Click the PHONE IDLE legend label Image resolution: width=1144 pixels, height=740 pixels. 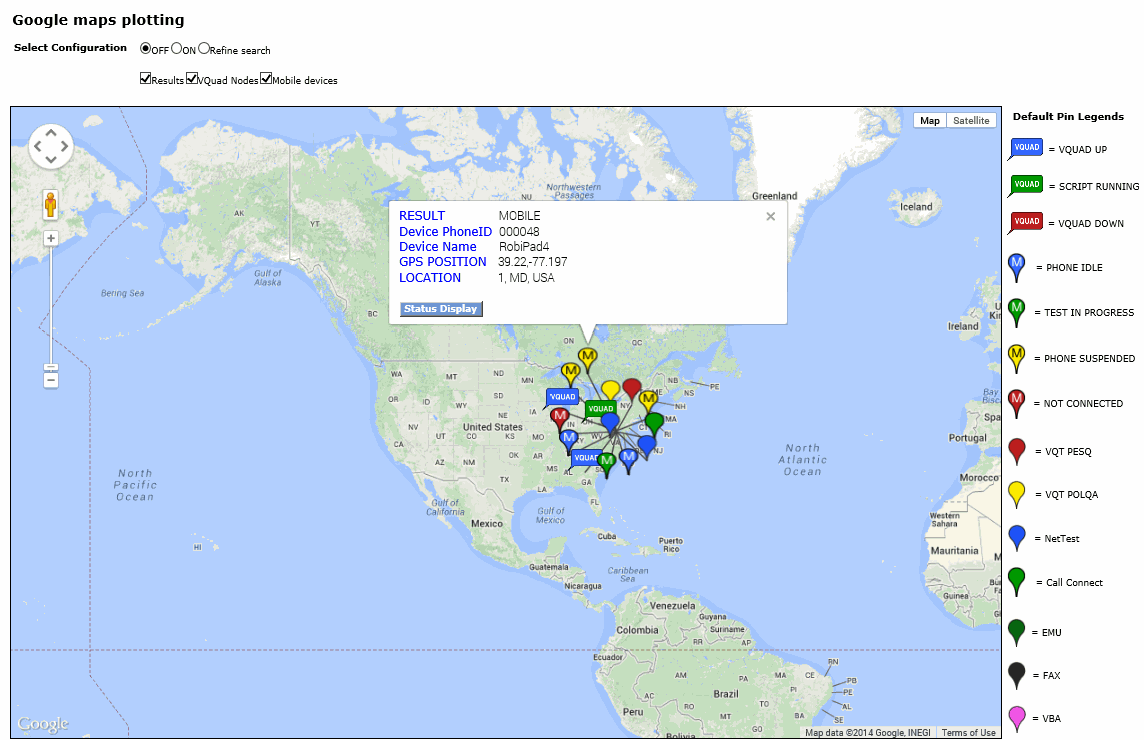(1074, 268)
